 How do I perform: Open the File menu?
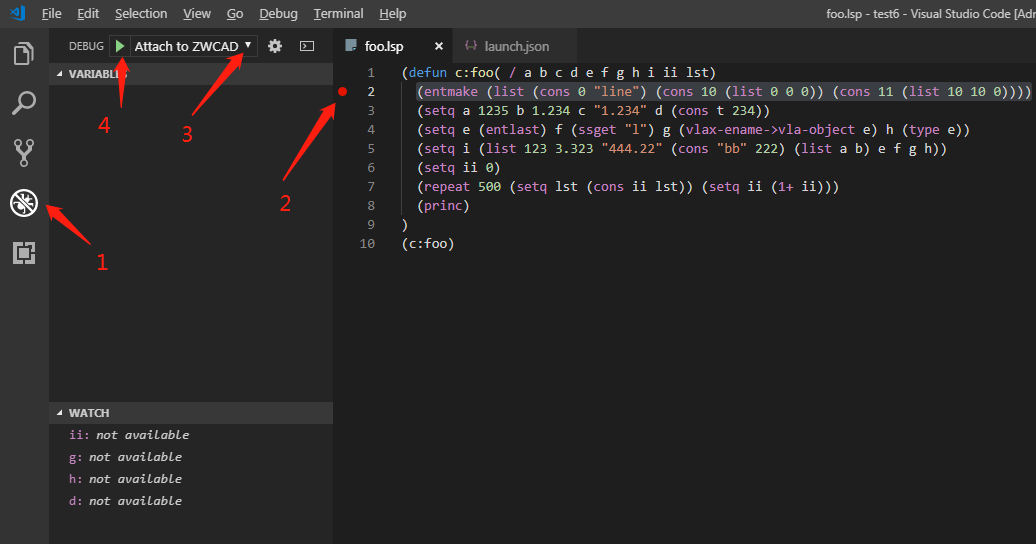[x=52, y=13]
